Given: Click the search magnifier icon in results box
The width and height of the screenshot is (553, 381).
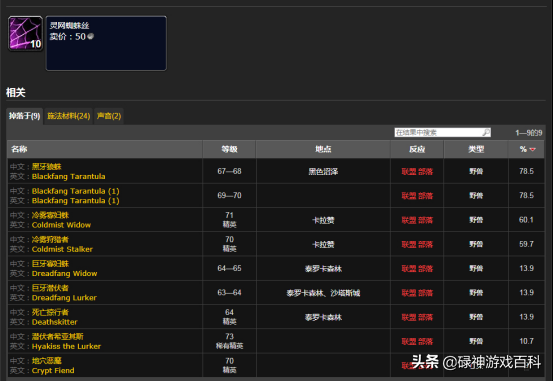Looking at the screenshot, I should (x=486, y=132).
